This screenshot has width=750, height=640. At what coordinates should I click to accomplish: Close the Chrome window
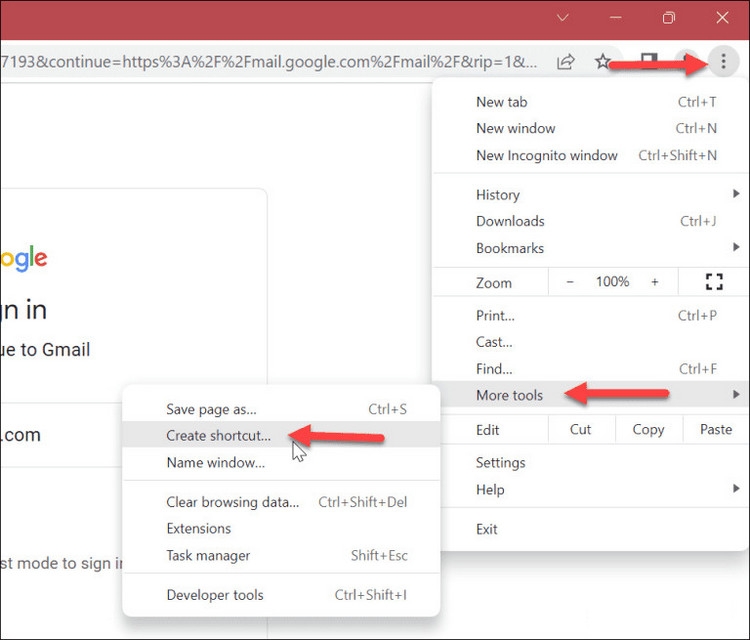(x=722, y=18)
